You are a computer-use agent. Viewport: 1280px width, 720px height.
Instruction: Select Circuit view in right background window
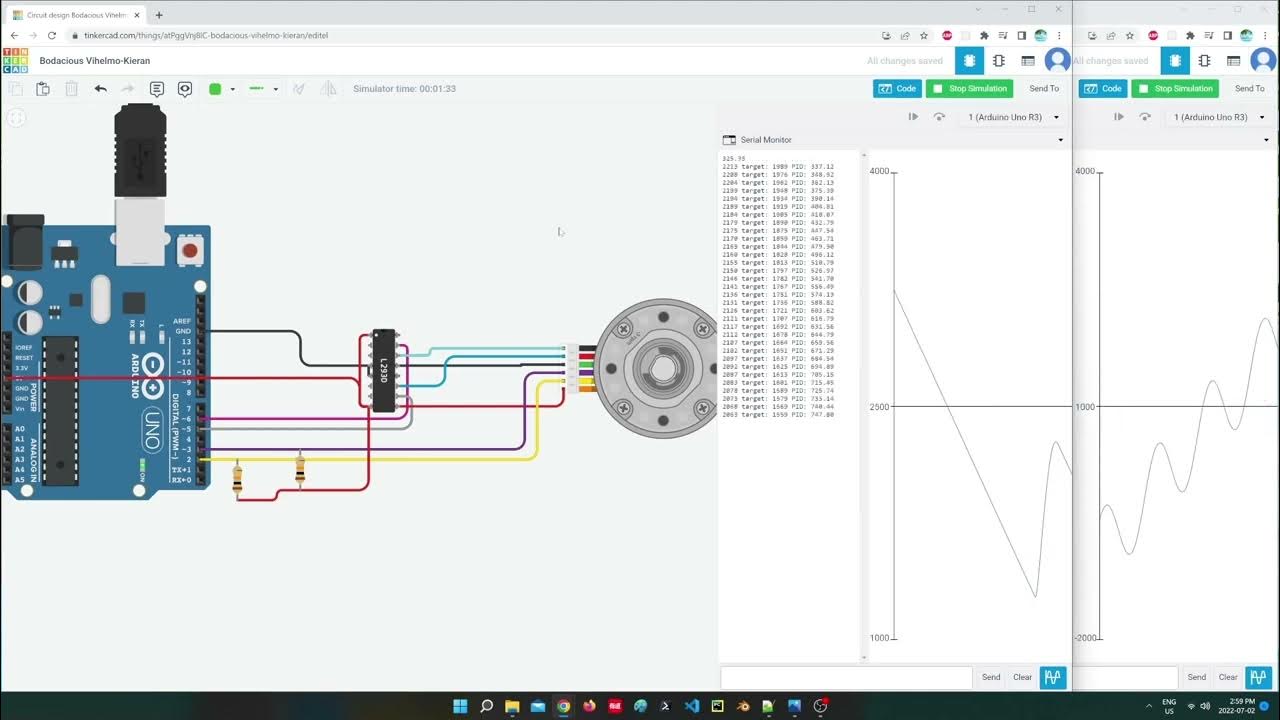(1175, 61)
